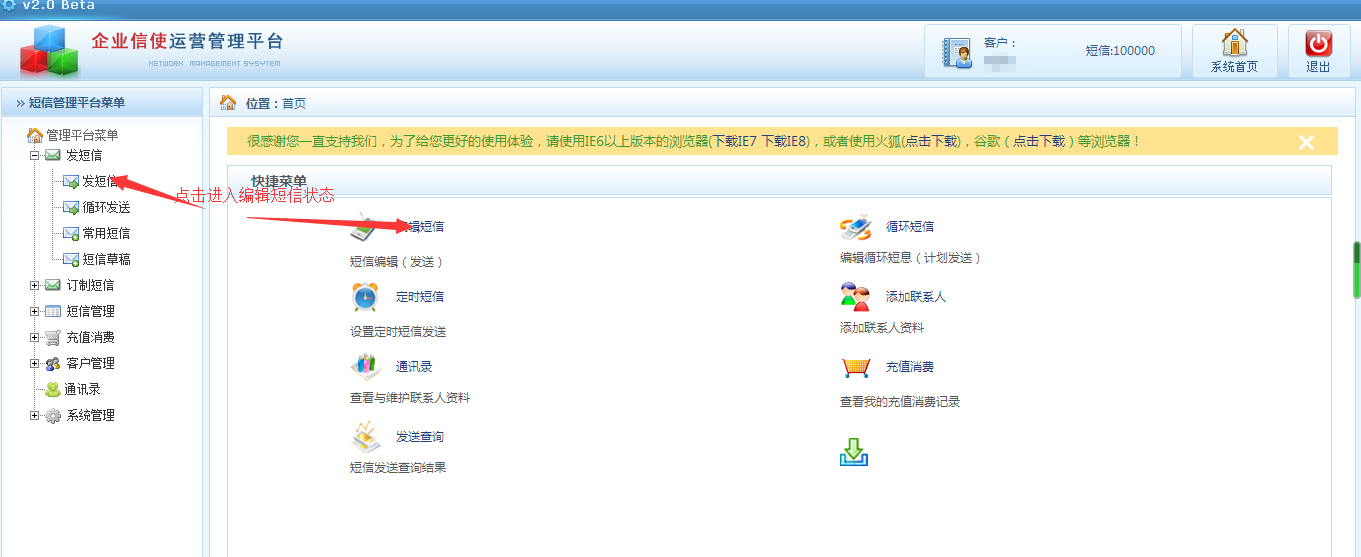
Task: Click the 添加联系人 people icon
Action: (855, 297)
